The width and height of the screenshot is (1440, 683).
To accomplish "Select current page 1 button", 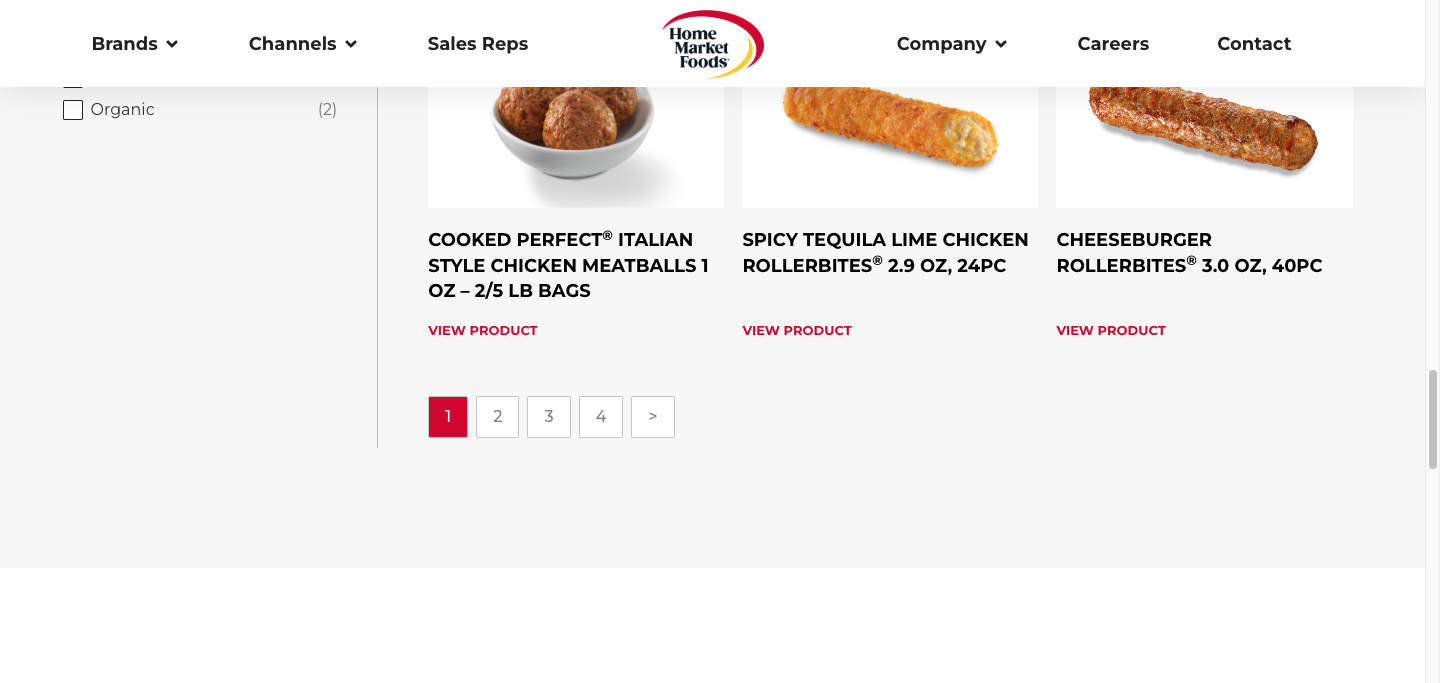I will pyautogui.click(x=448, y=417).
